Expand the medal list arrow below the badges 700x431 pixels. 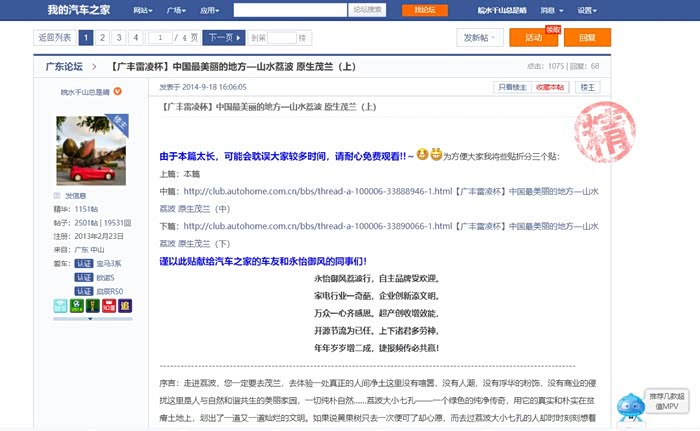(x=91, y=319)
